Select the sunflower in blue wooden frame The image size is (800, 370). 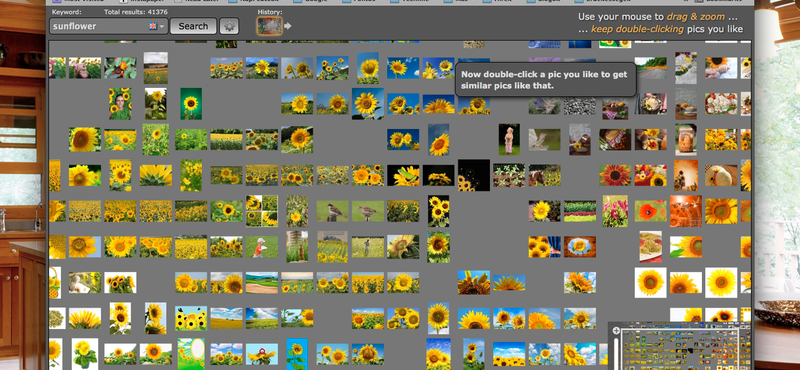pos(580,246)
